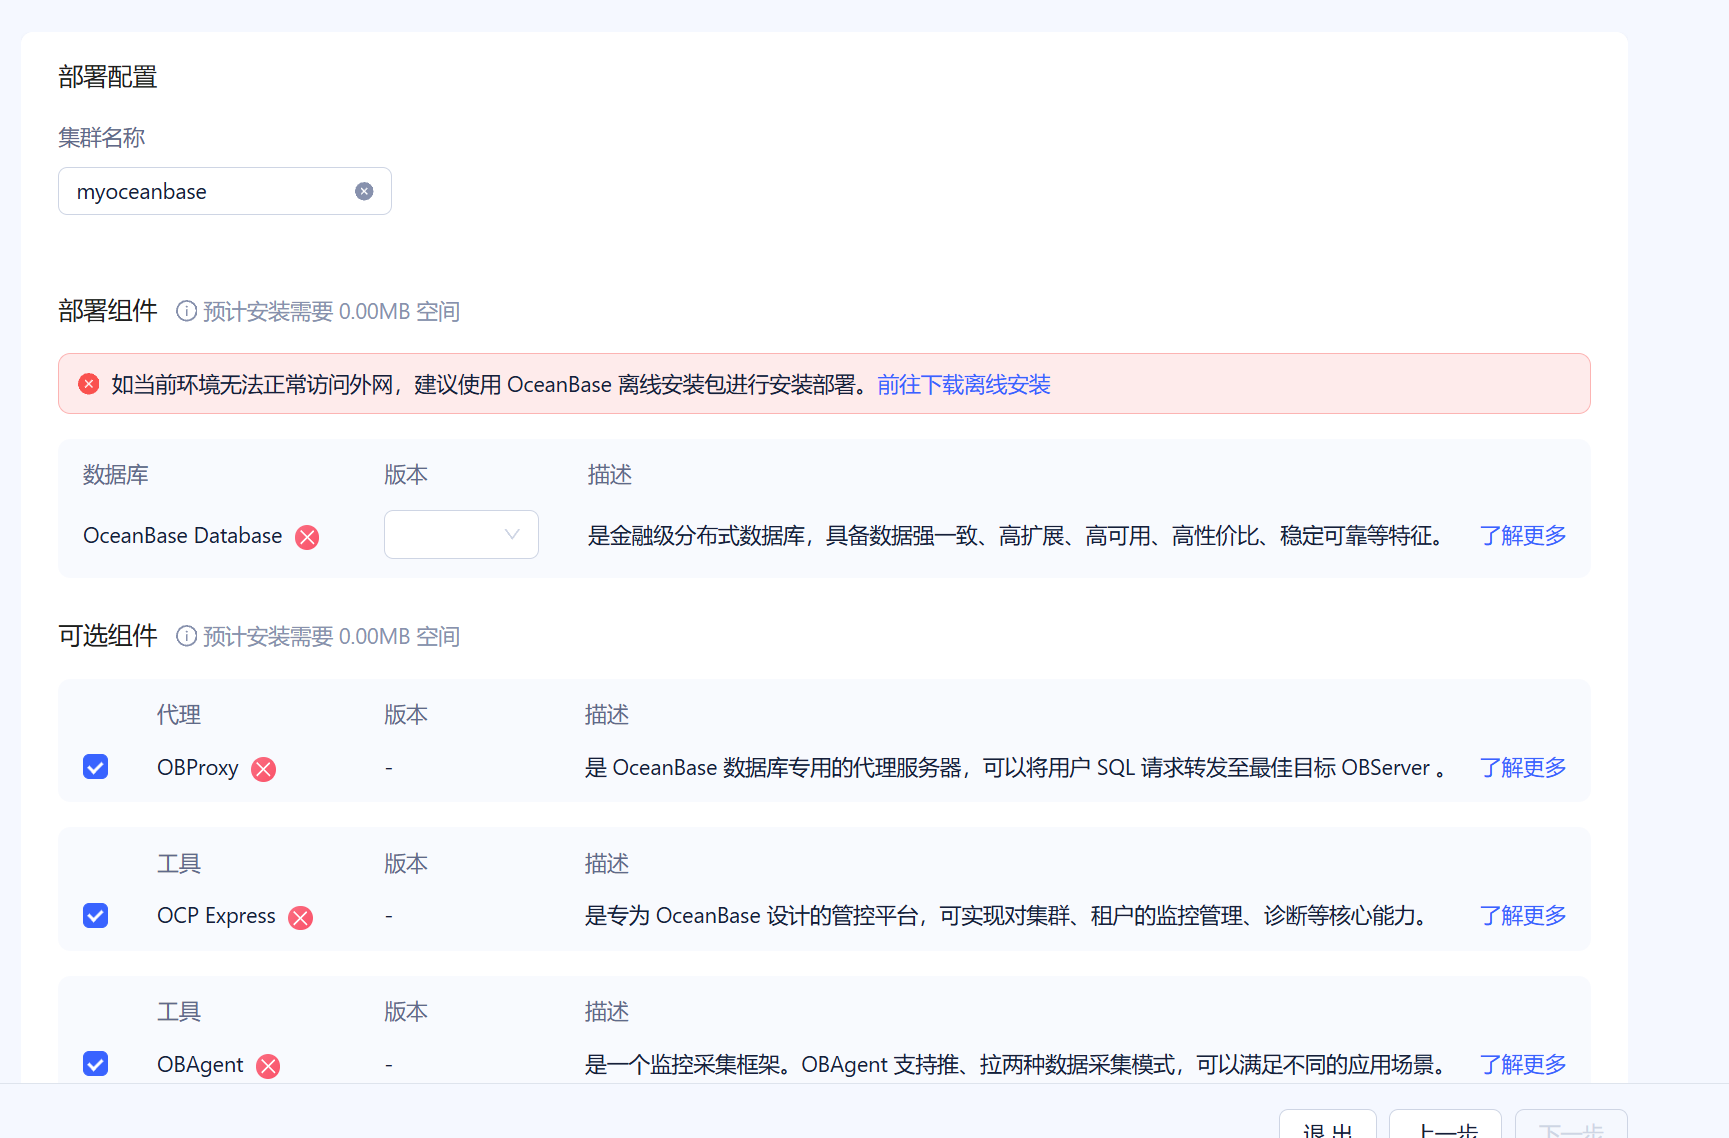This screenshot has width=1729, height=1138.
Task: Click error icon beside OBAgent
Action: point(268,1066)
